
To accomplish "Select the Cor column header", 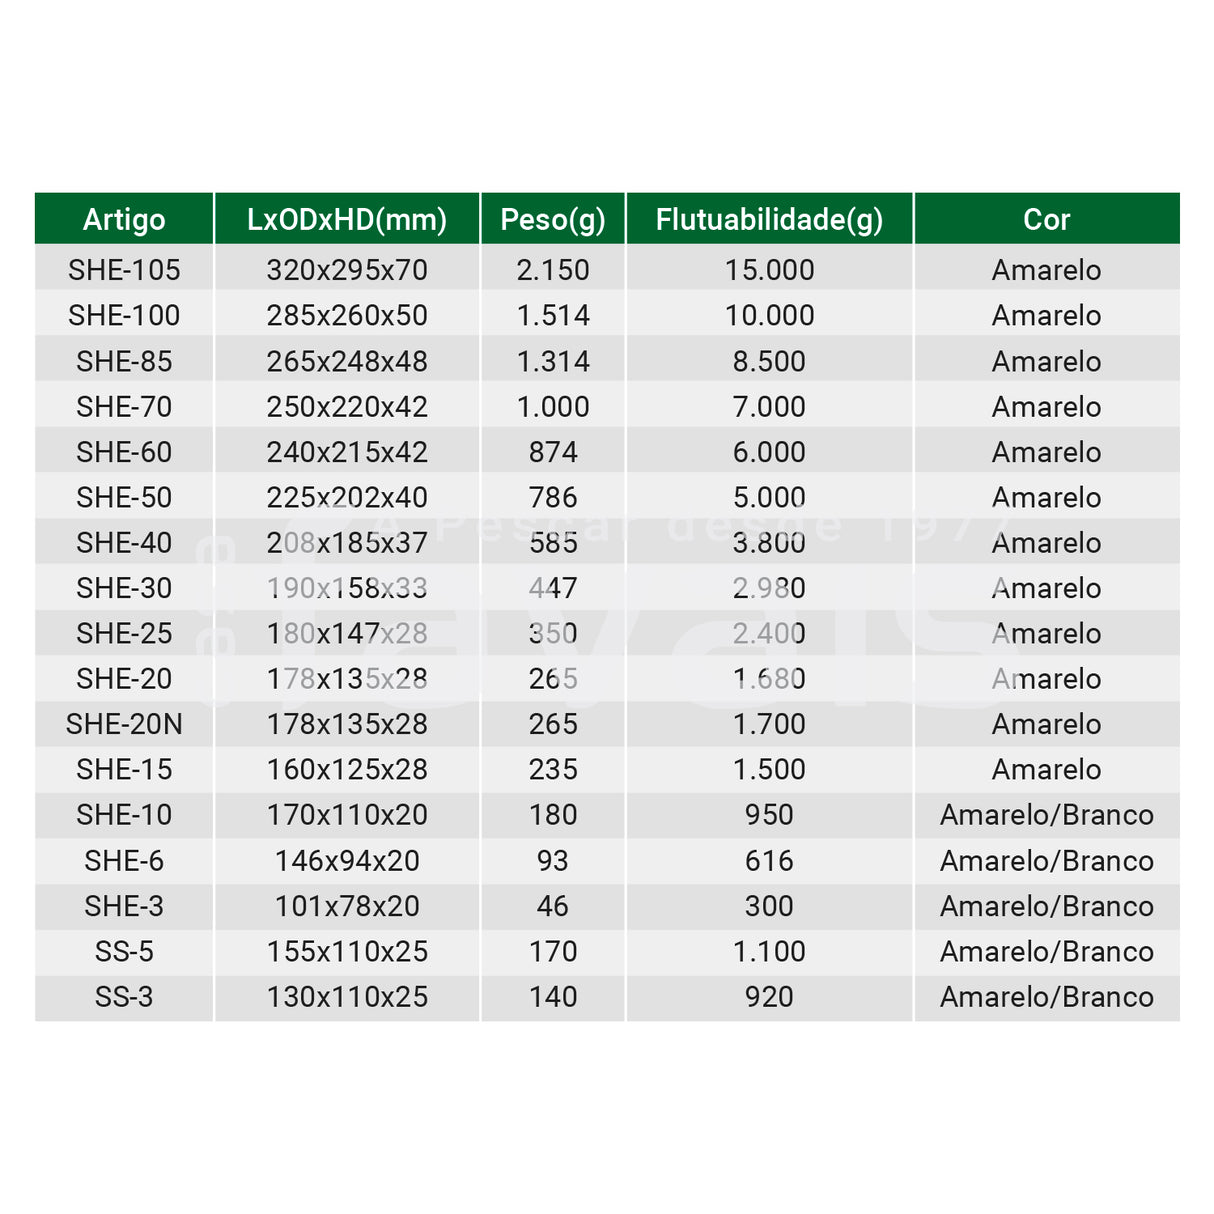I will click(1046, 219).
